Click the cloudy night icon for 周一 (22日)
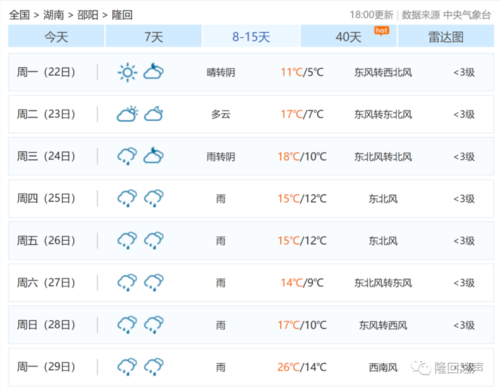This screenshot has height=390, width=500. tap(154, 72)
